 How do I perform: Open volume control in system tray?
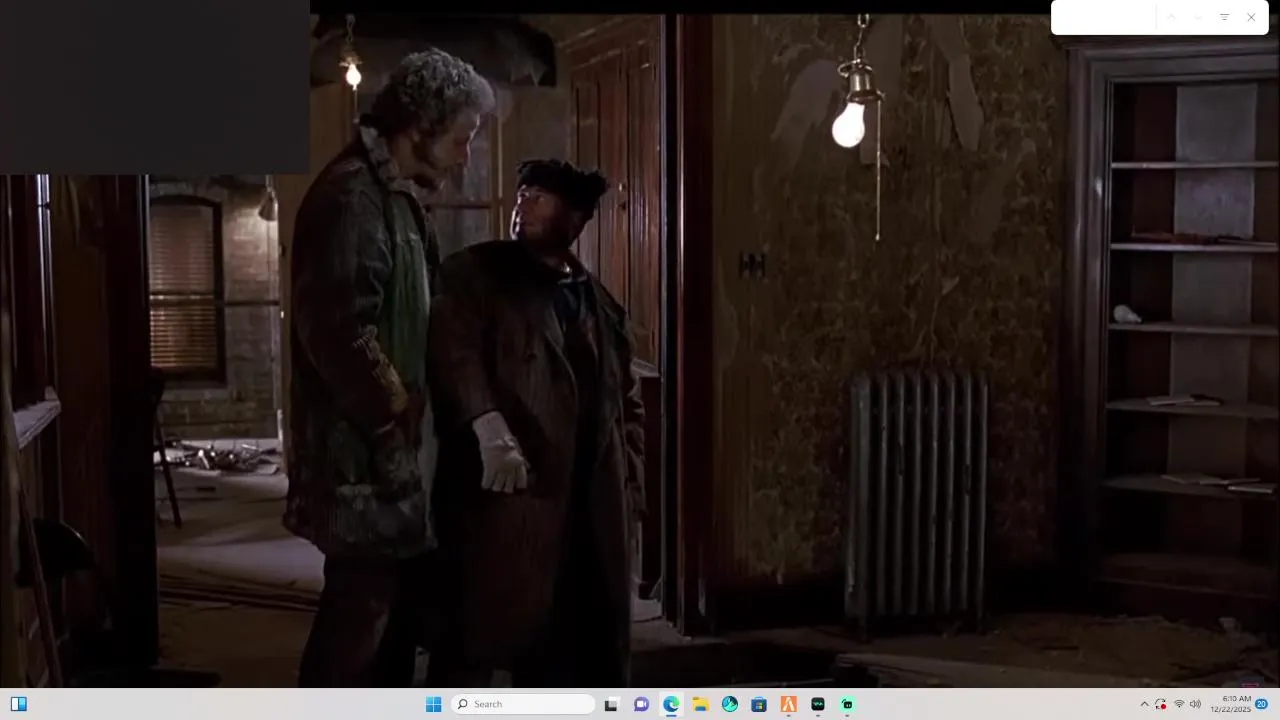click(1195, 704)
